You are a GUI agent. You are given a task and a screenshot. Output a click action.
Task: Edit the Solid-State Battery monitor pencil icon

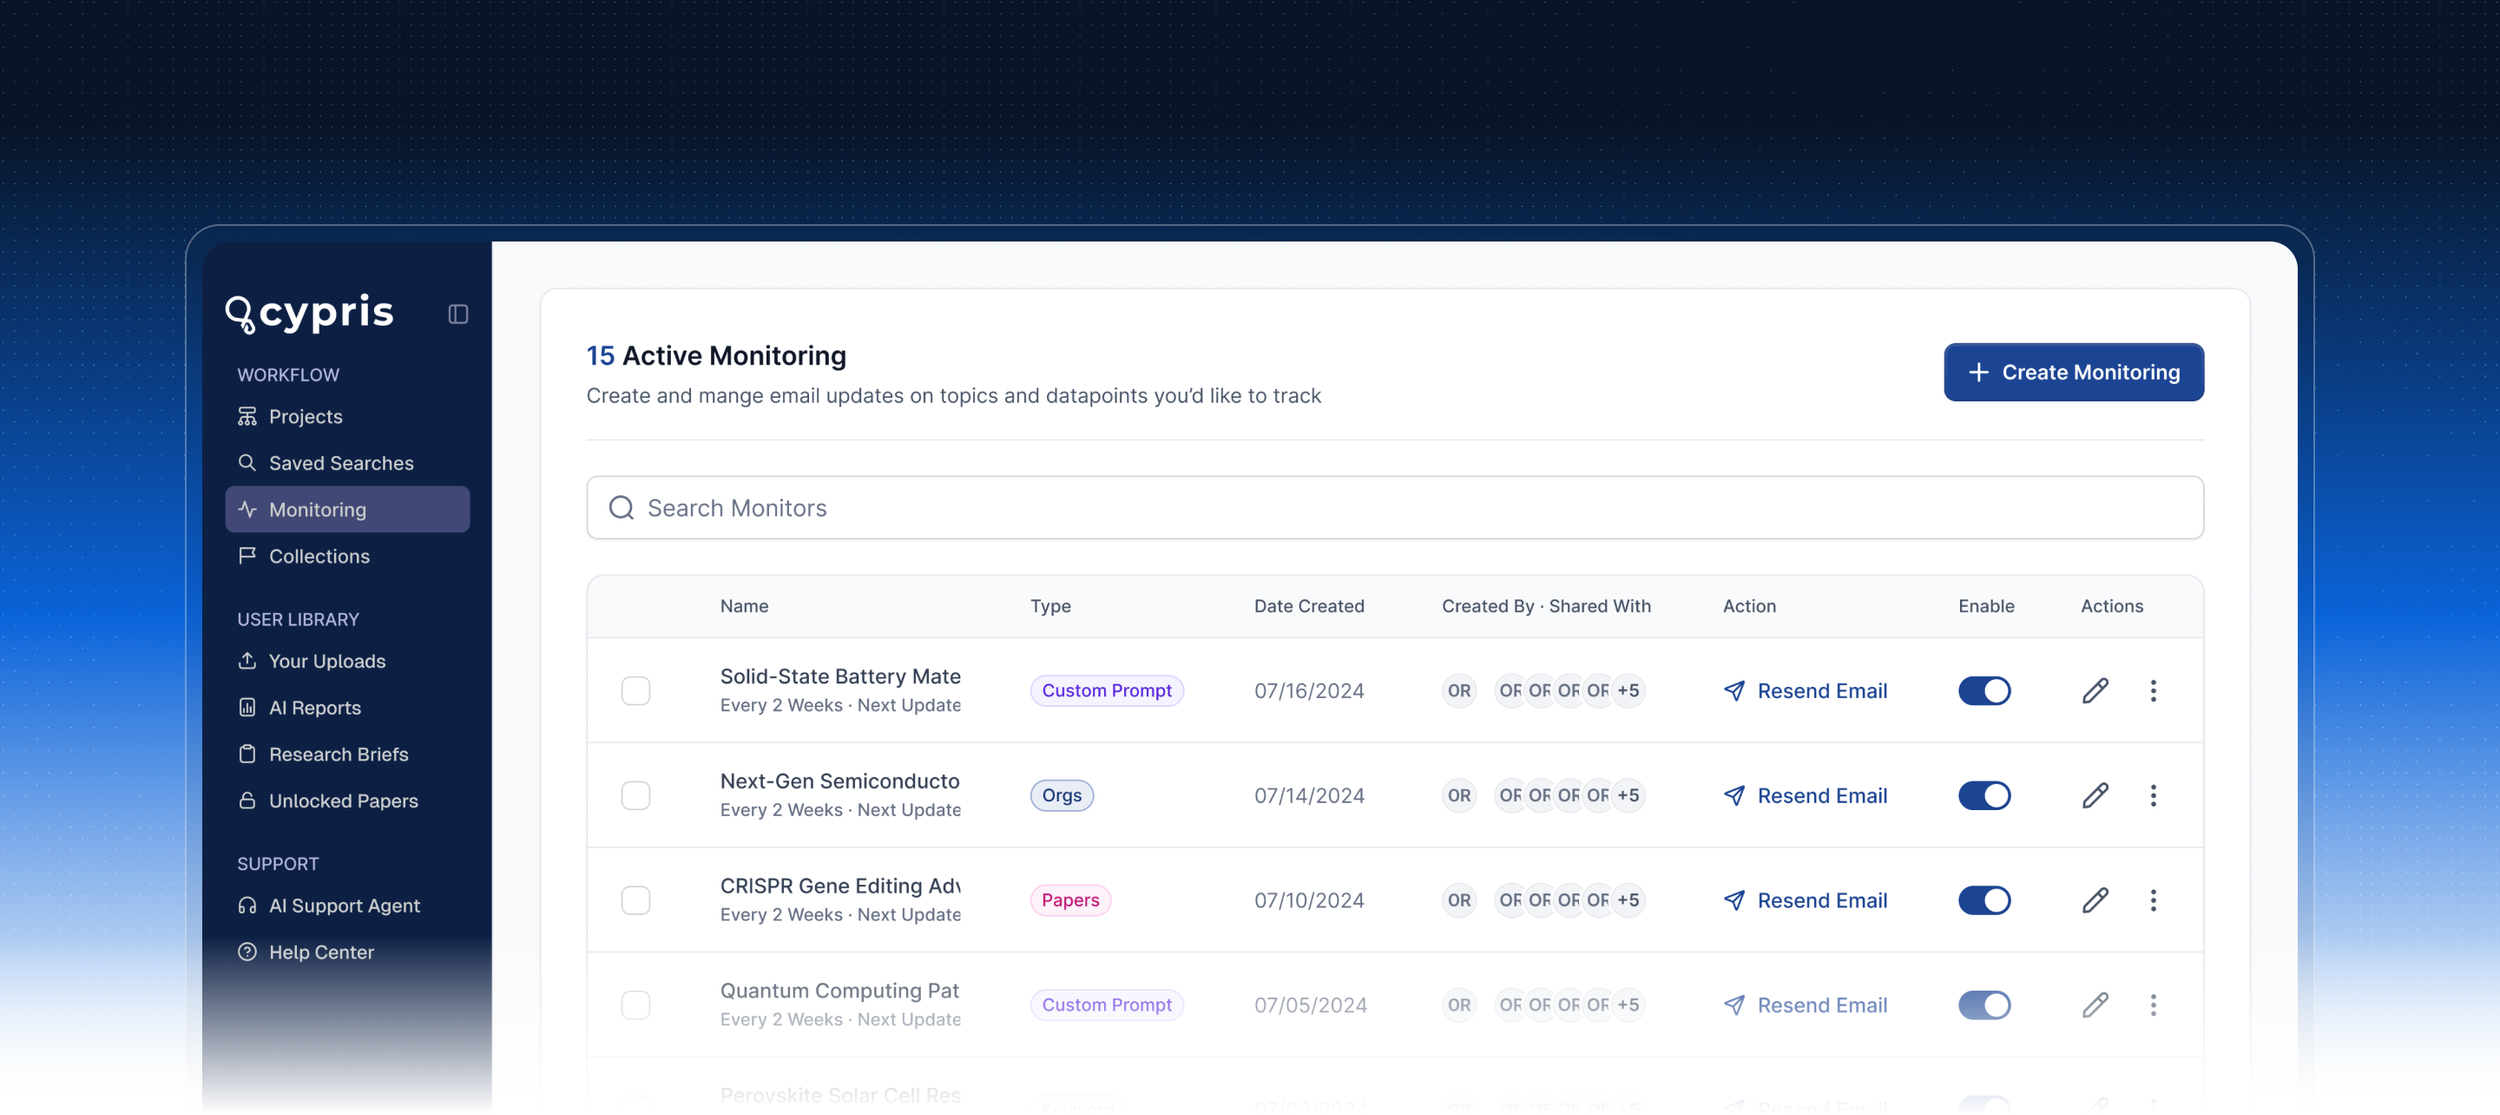(2095, 690)
